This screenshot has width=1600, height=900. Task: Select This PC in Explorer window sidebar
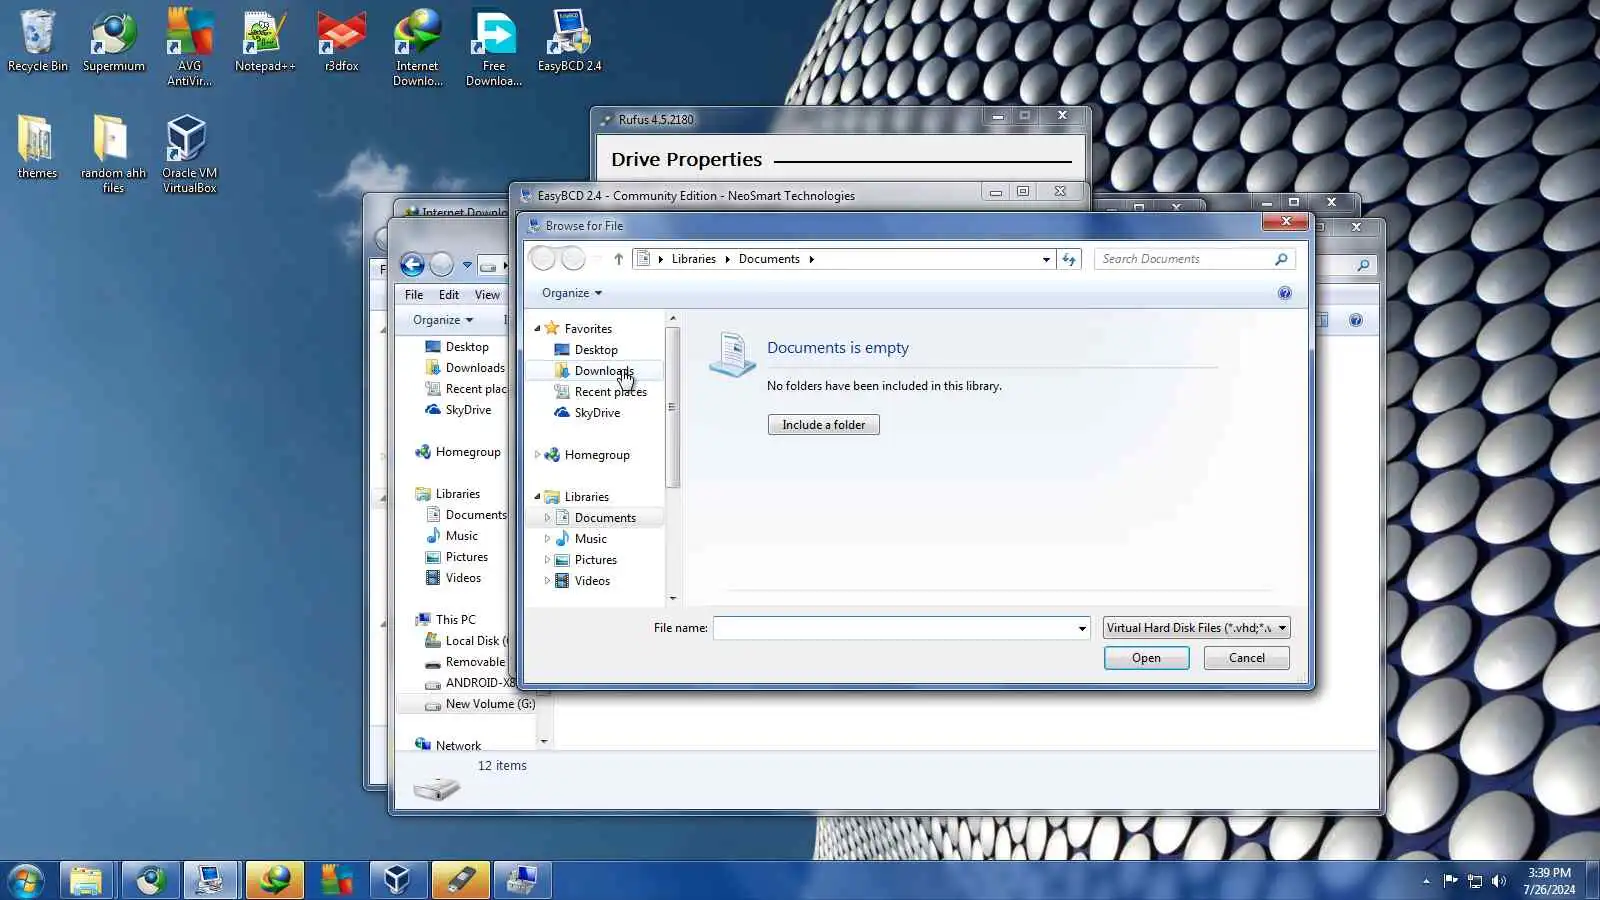(x=455, y=620)
